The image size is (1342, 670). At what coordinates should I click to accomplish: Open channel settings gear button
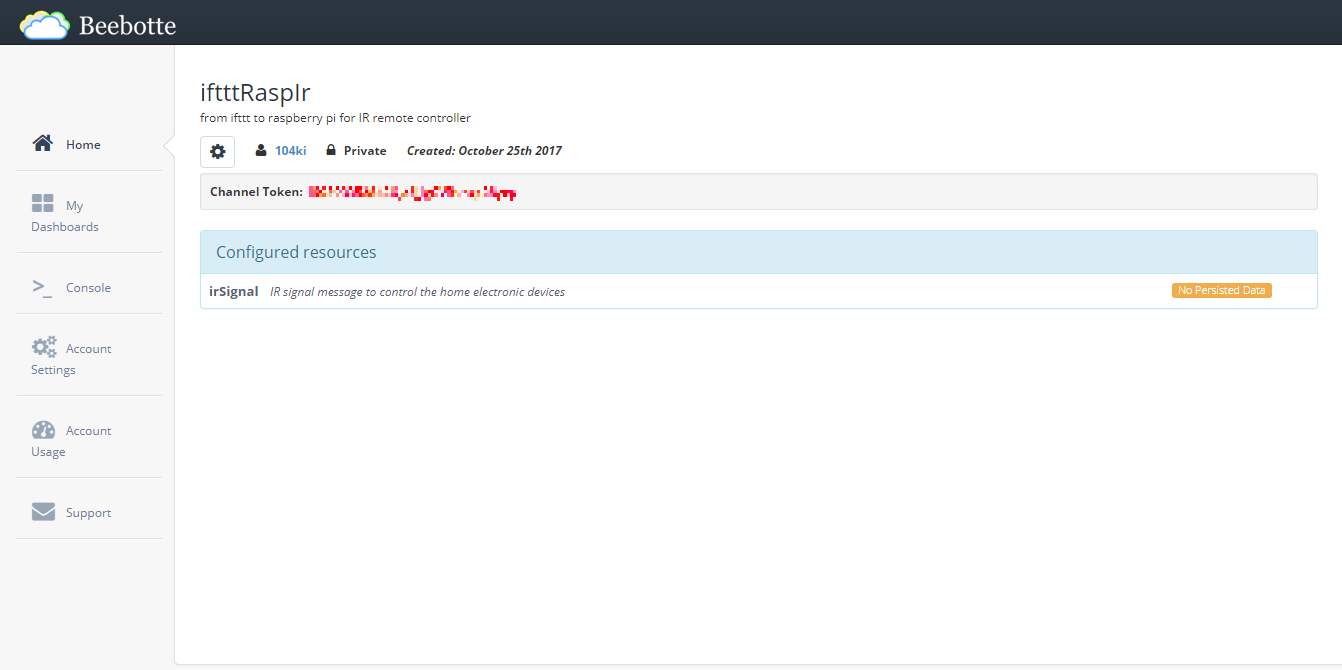(x=217, y=151)
